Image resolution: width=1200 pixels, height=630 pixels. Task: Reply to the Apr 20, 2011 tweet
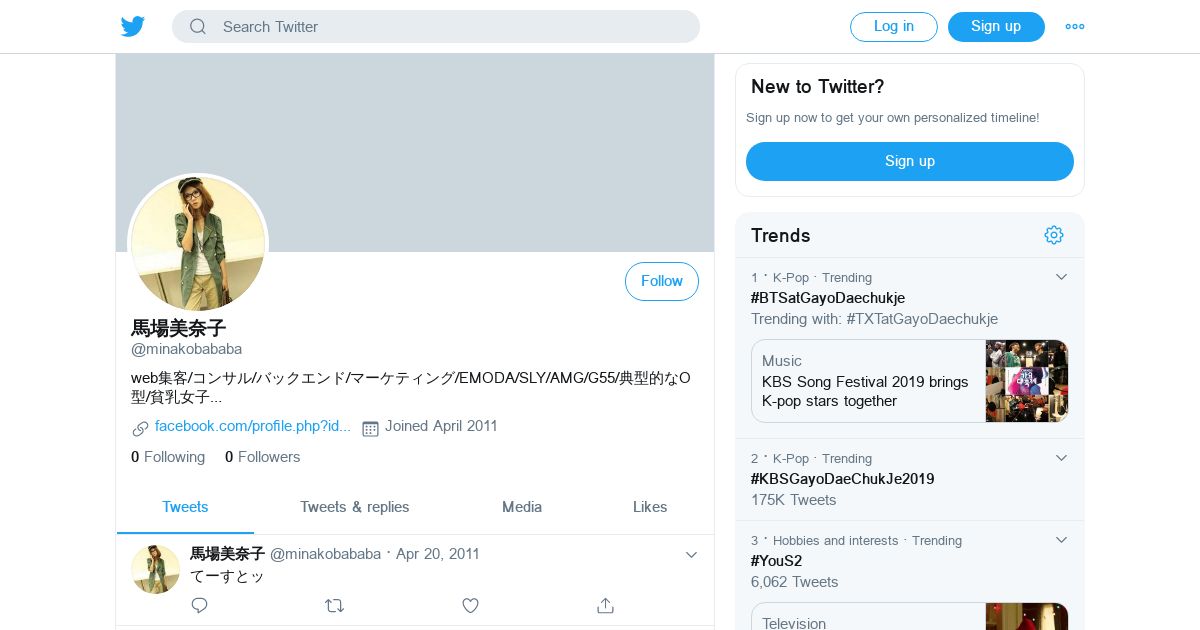point(199,605)
